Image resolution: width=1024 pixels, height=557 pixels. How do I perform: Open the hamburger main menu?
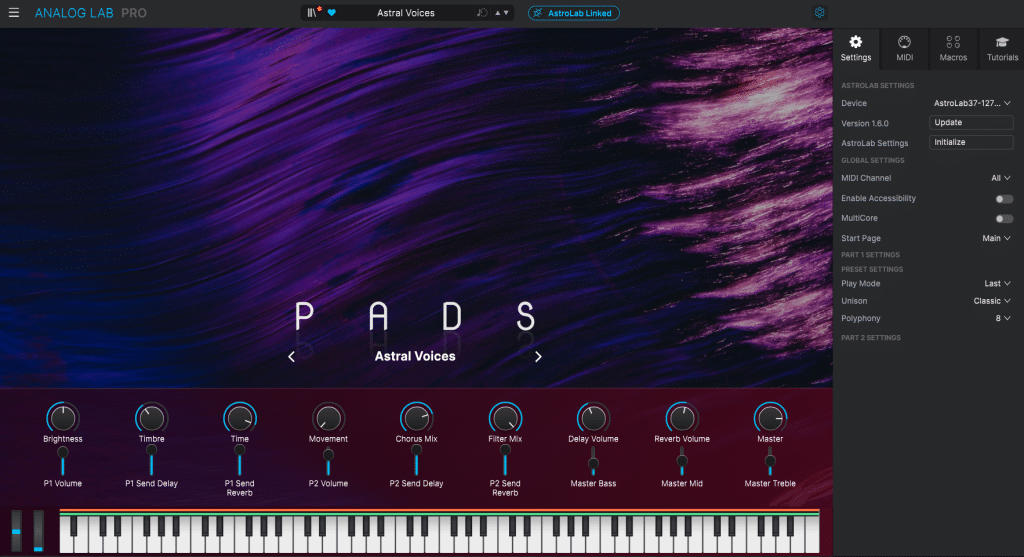pyautogui.click(x=14, y=13)
